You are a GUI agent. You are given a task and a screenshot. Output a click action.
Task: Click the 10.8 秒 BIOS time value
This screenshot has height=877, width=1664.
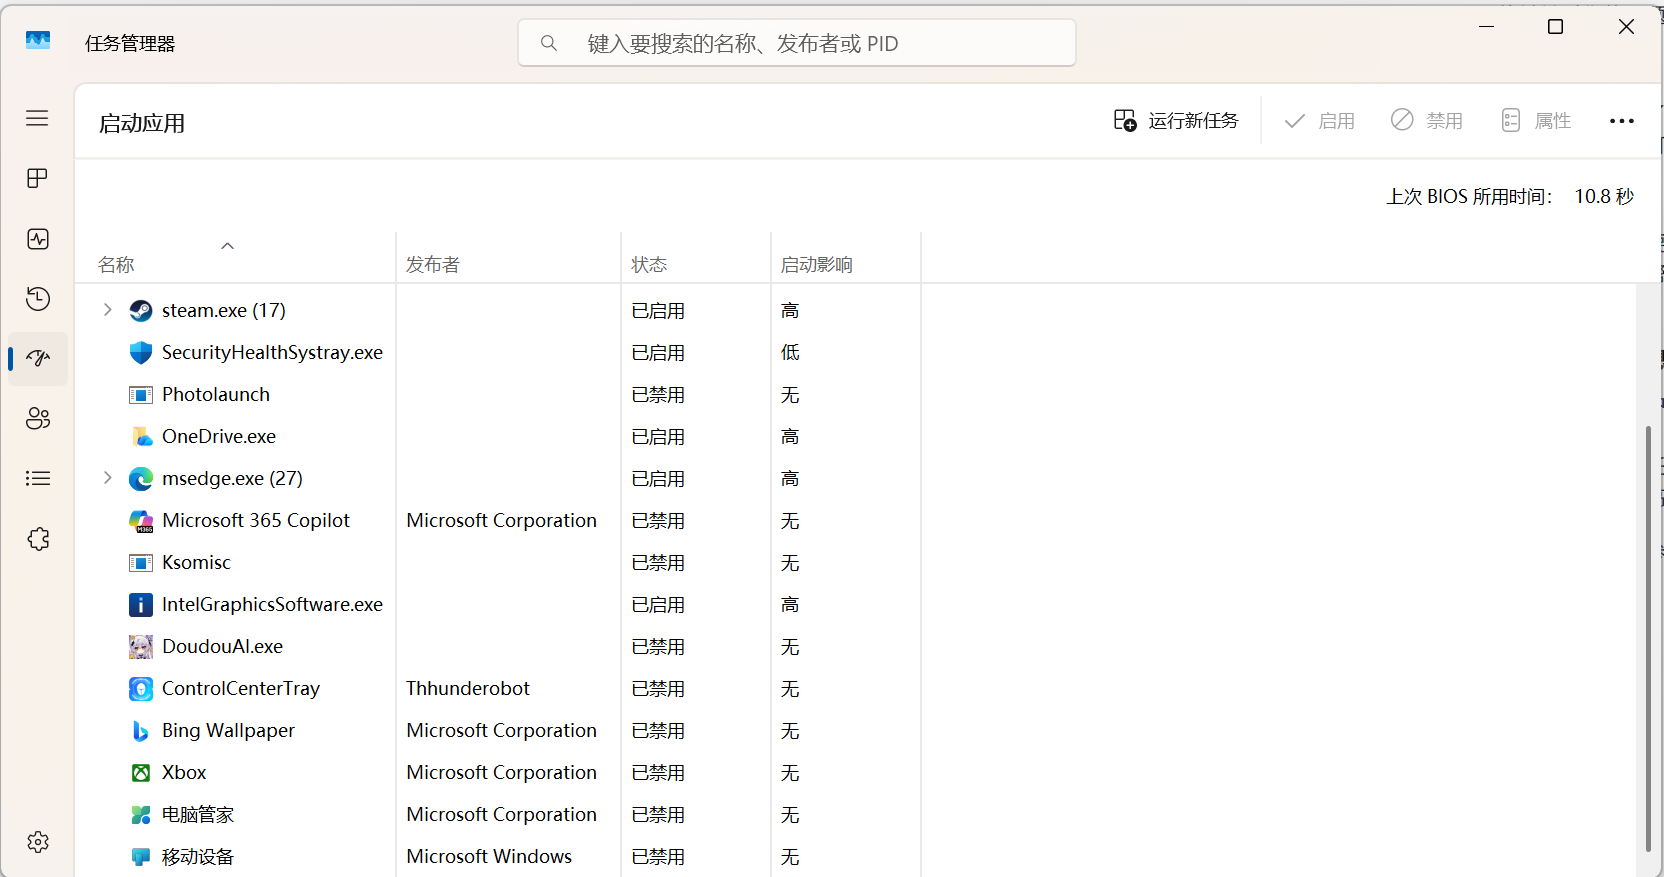(x=1604, y=197)
